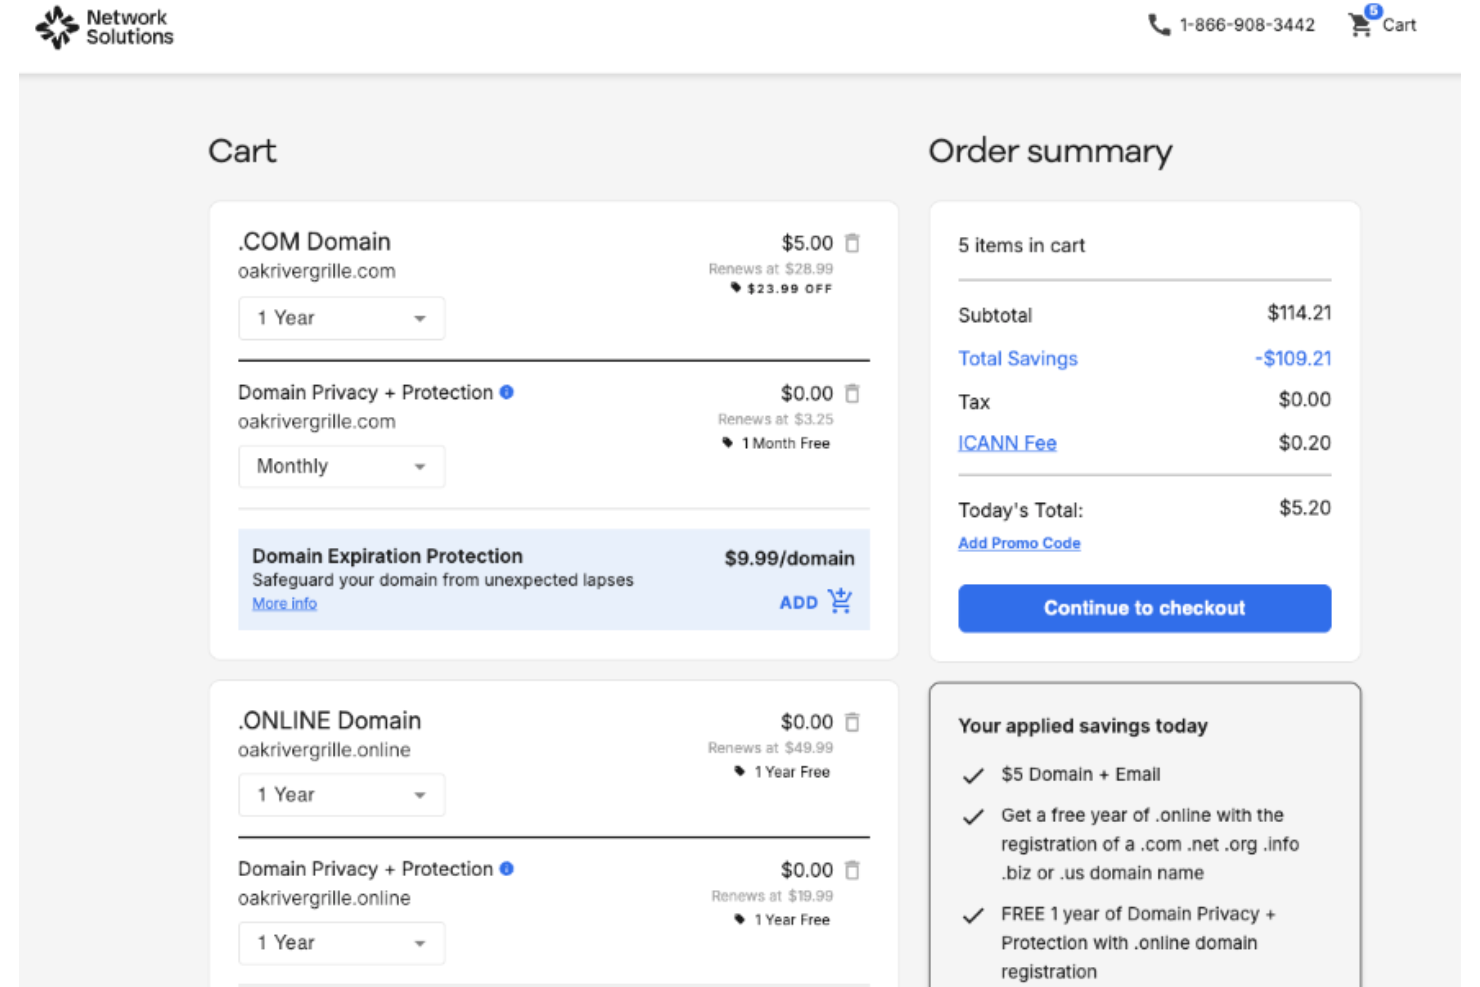Click the info icon beside Domain Privacy + Protection (.com)

pos(507,392)
